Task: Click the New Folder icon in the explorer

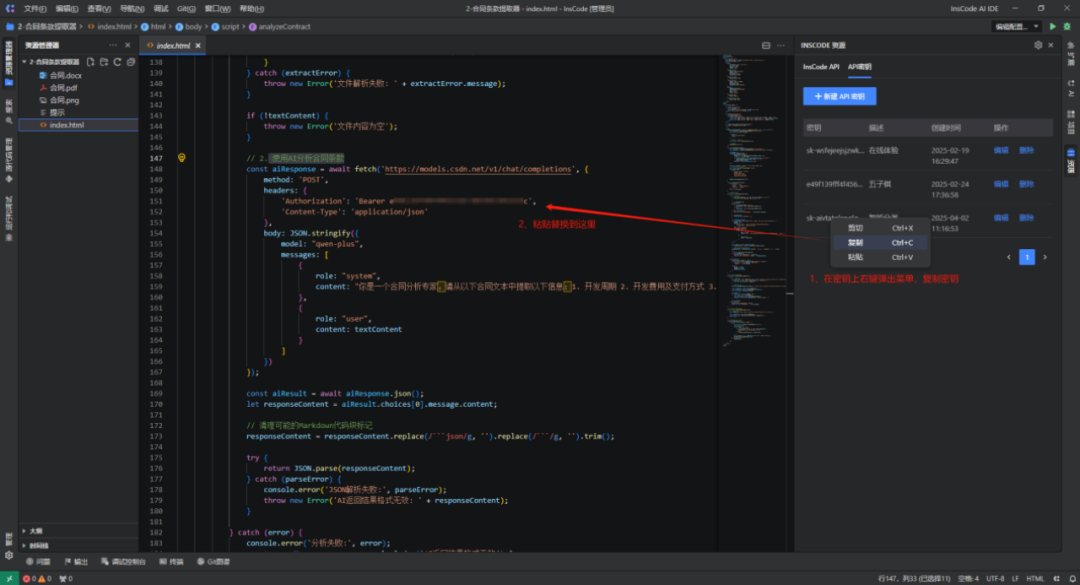Action: [x=104, y=62]
